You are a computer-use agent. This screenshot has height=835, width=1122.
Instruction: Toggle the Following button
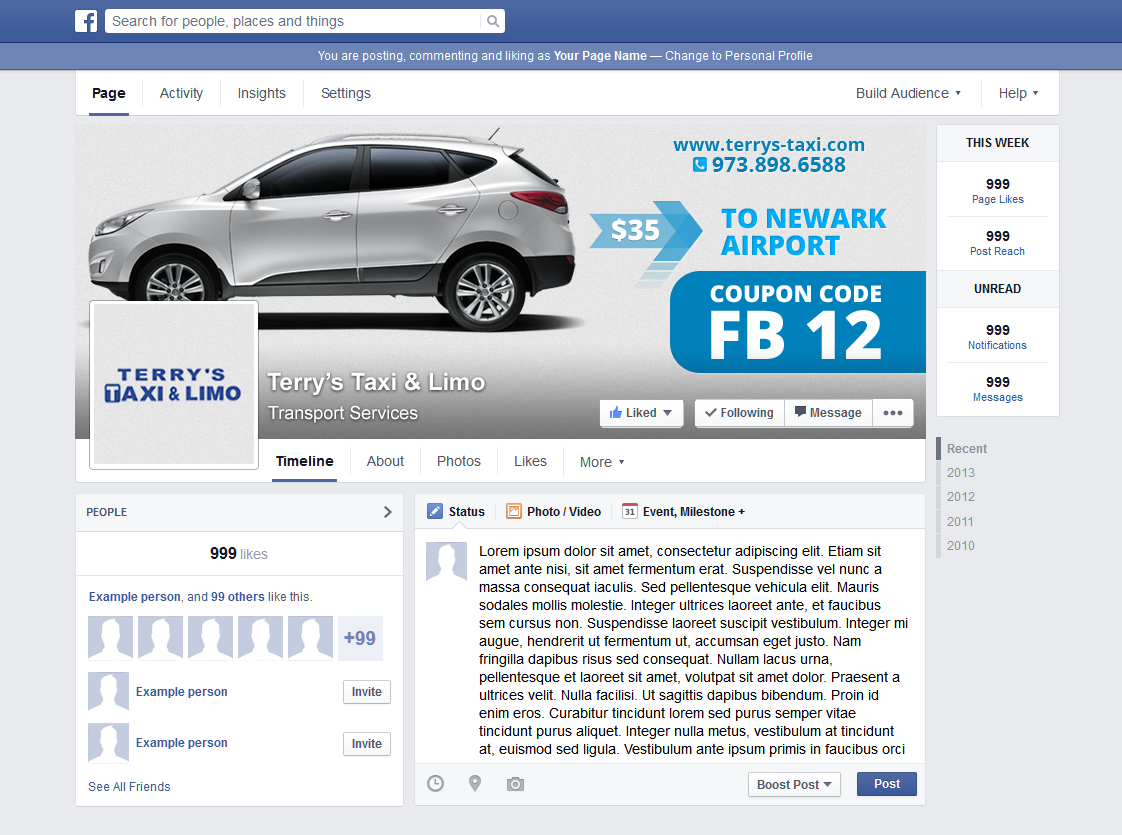pos(739,413)
